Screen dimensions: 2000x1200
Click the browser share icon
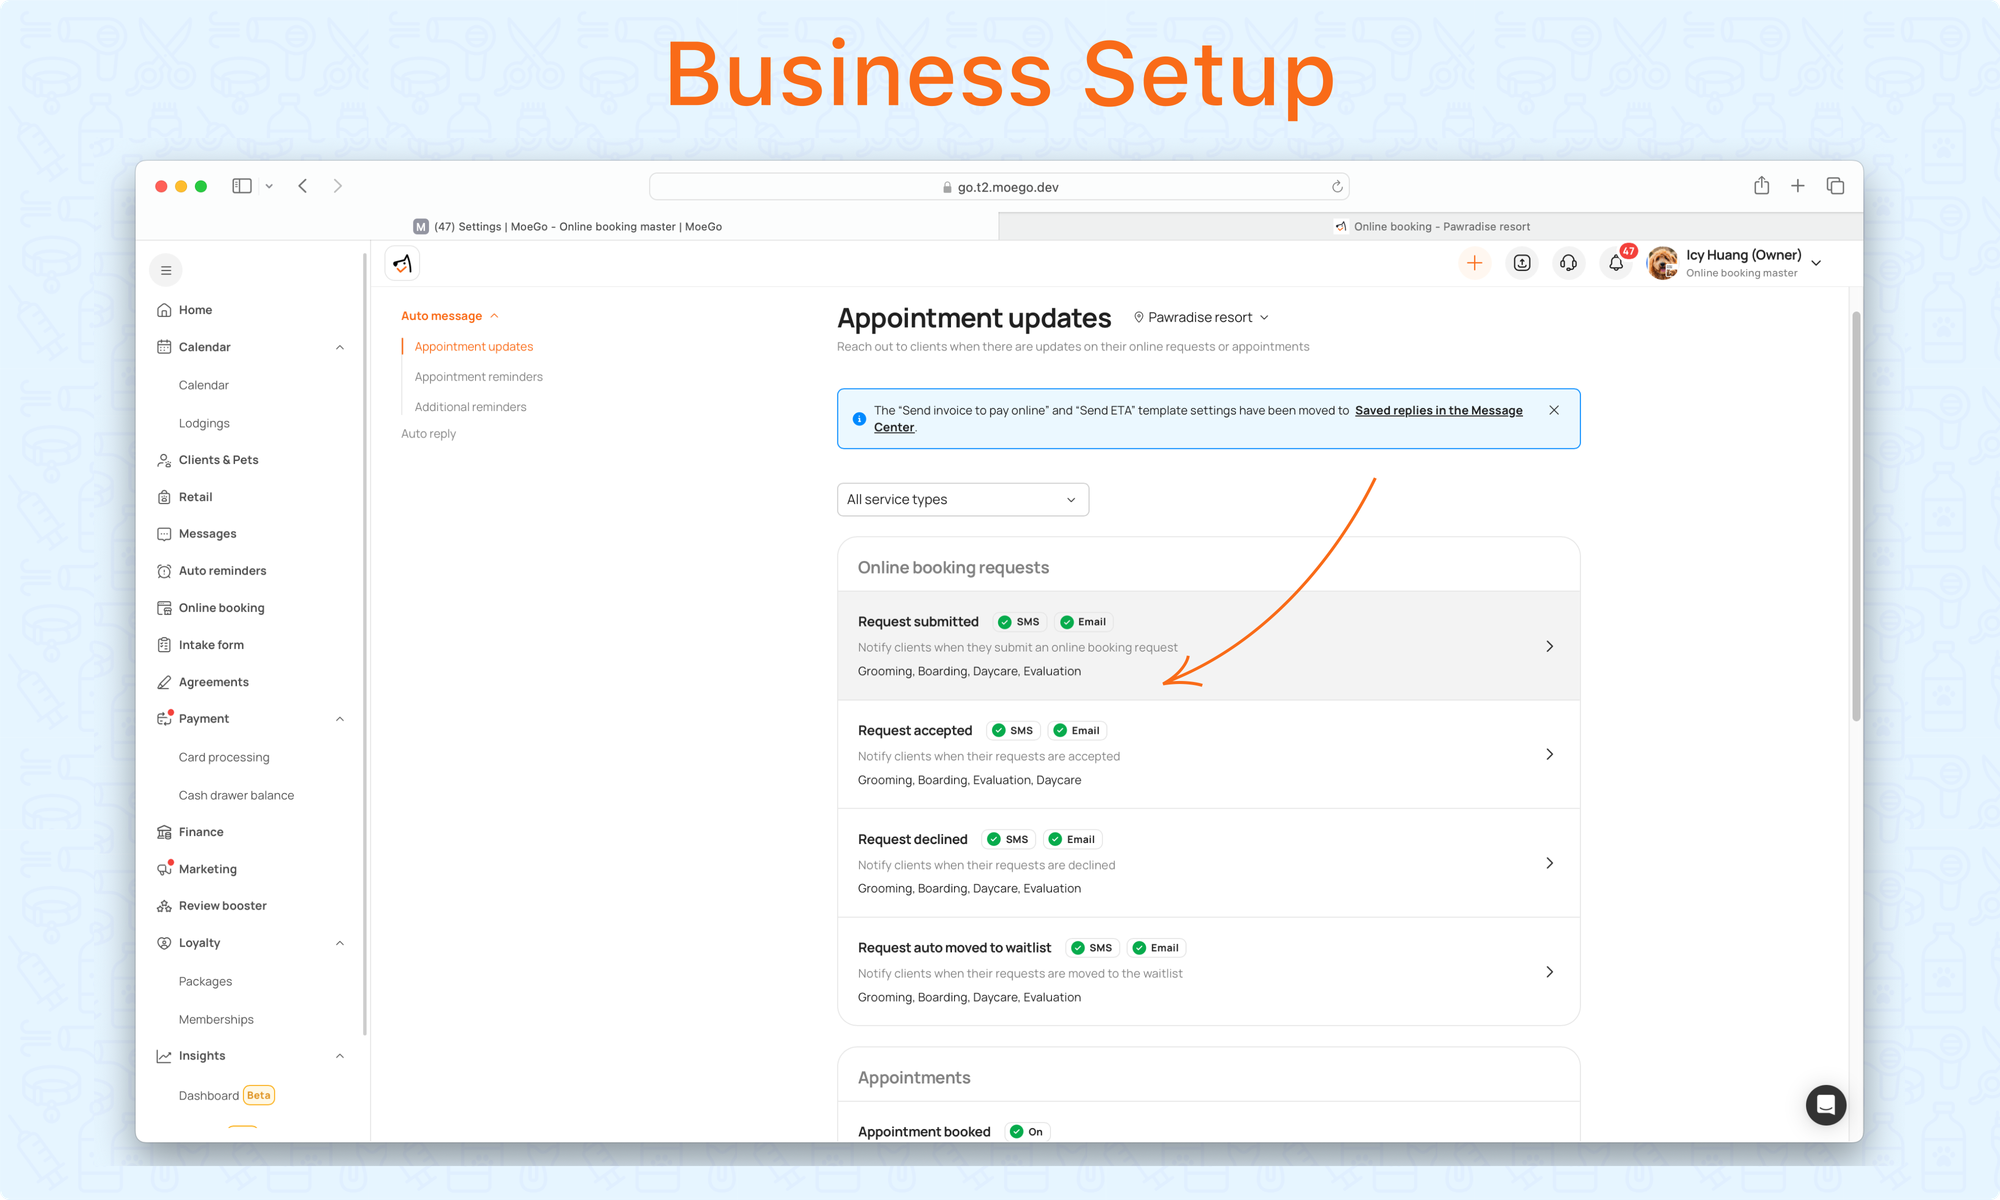(x=1761, y=186)
